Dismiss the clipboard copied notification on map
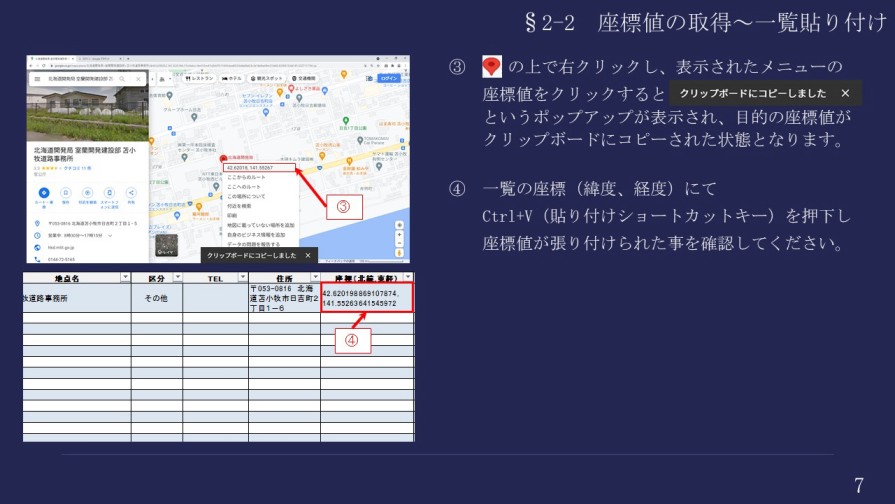 coord(308,256)
